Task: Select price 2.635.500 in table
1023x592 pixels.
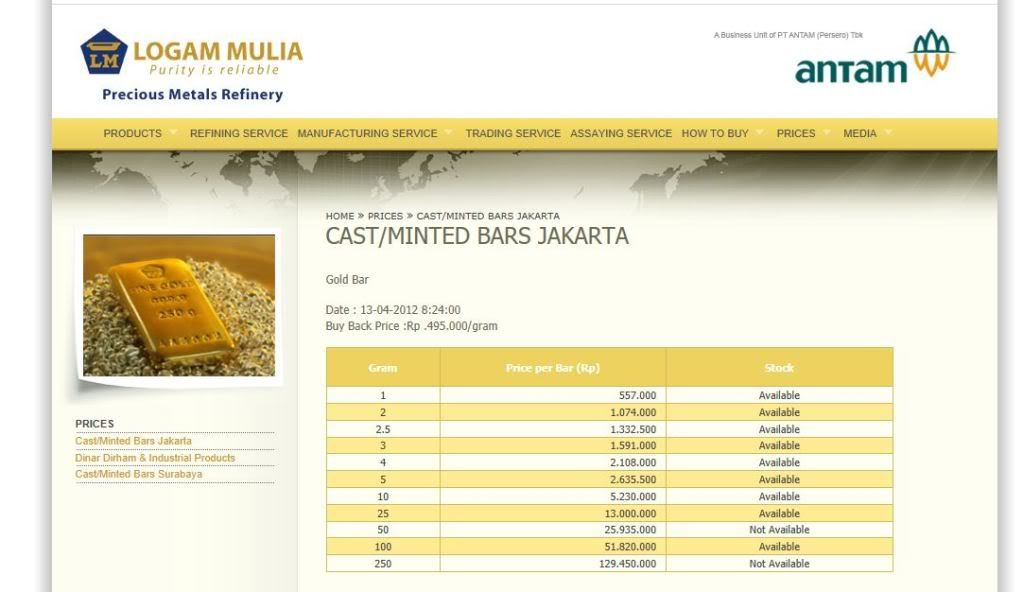Action: (633, 480)
